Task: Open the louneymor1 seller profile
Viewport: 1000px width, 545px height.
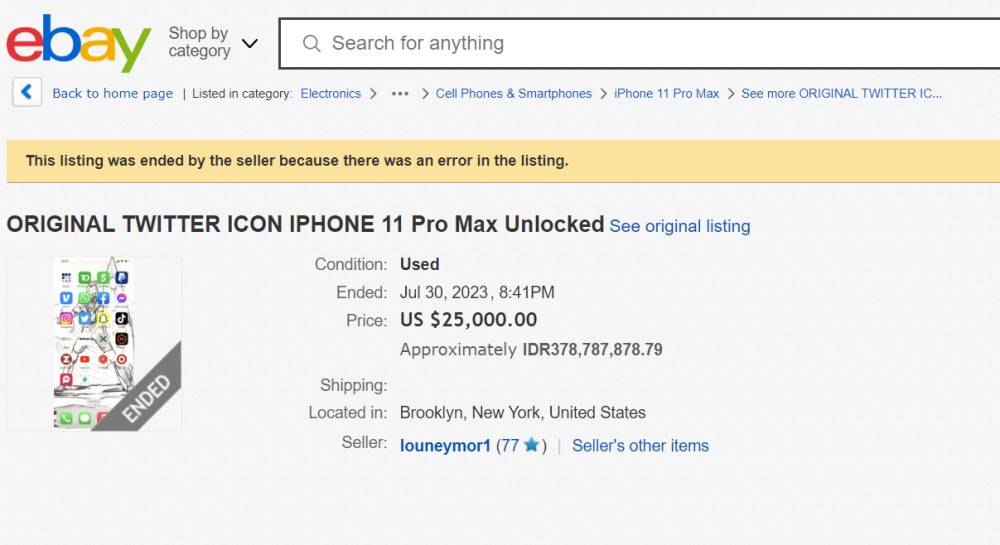Action: [x=445, y=446]
